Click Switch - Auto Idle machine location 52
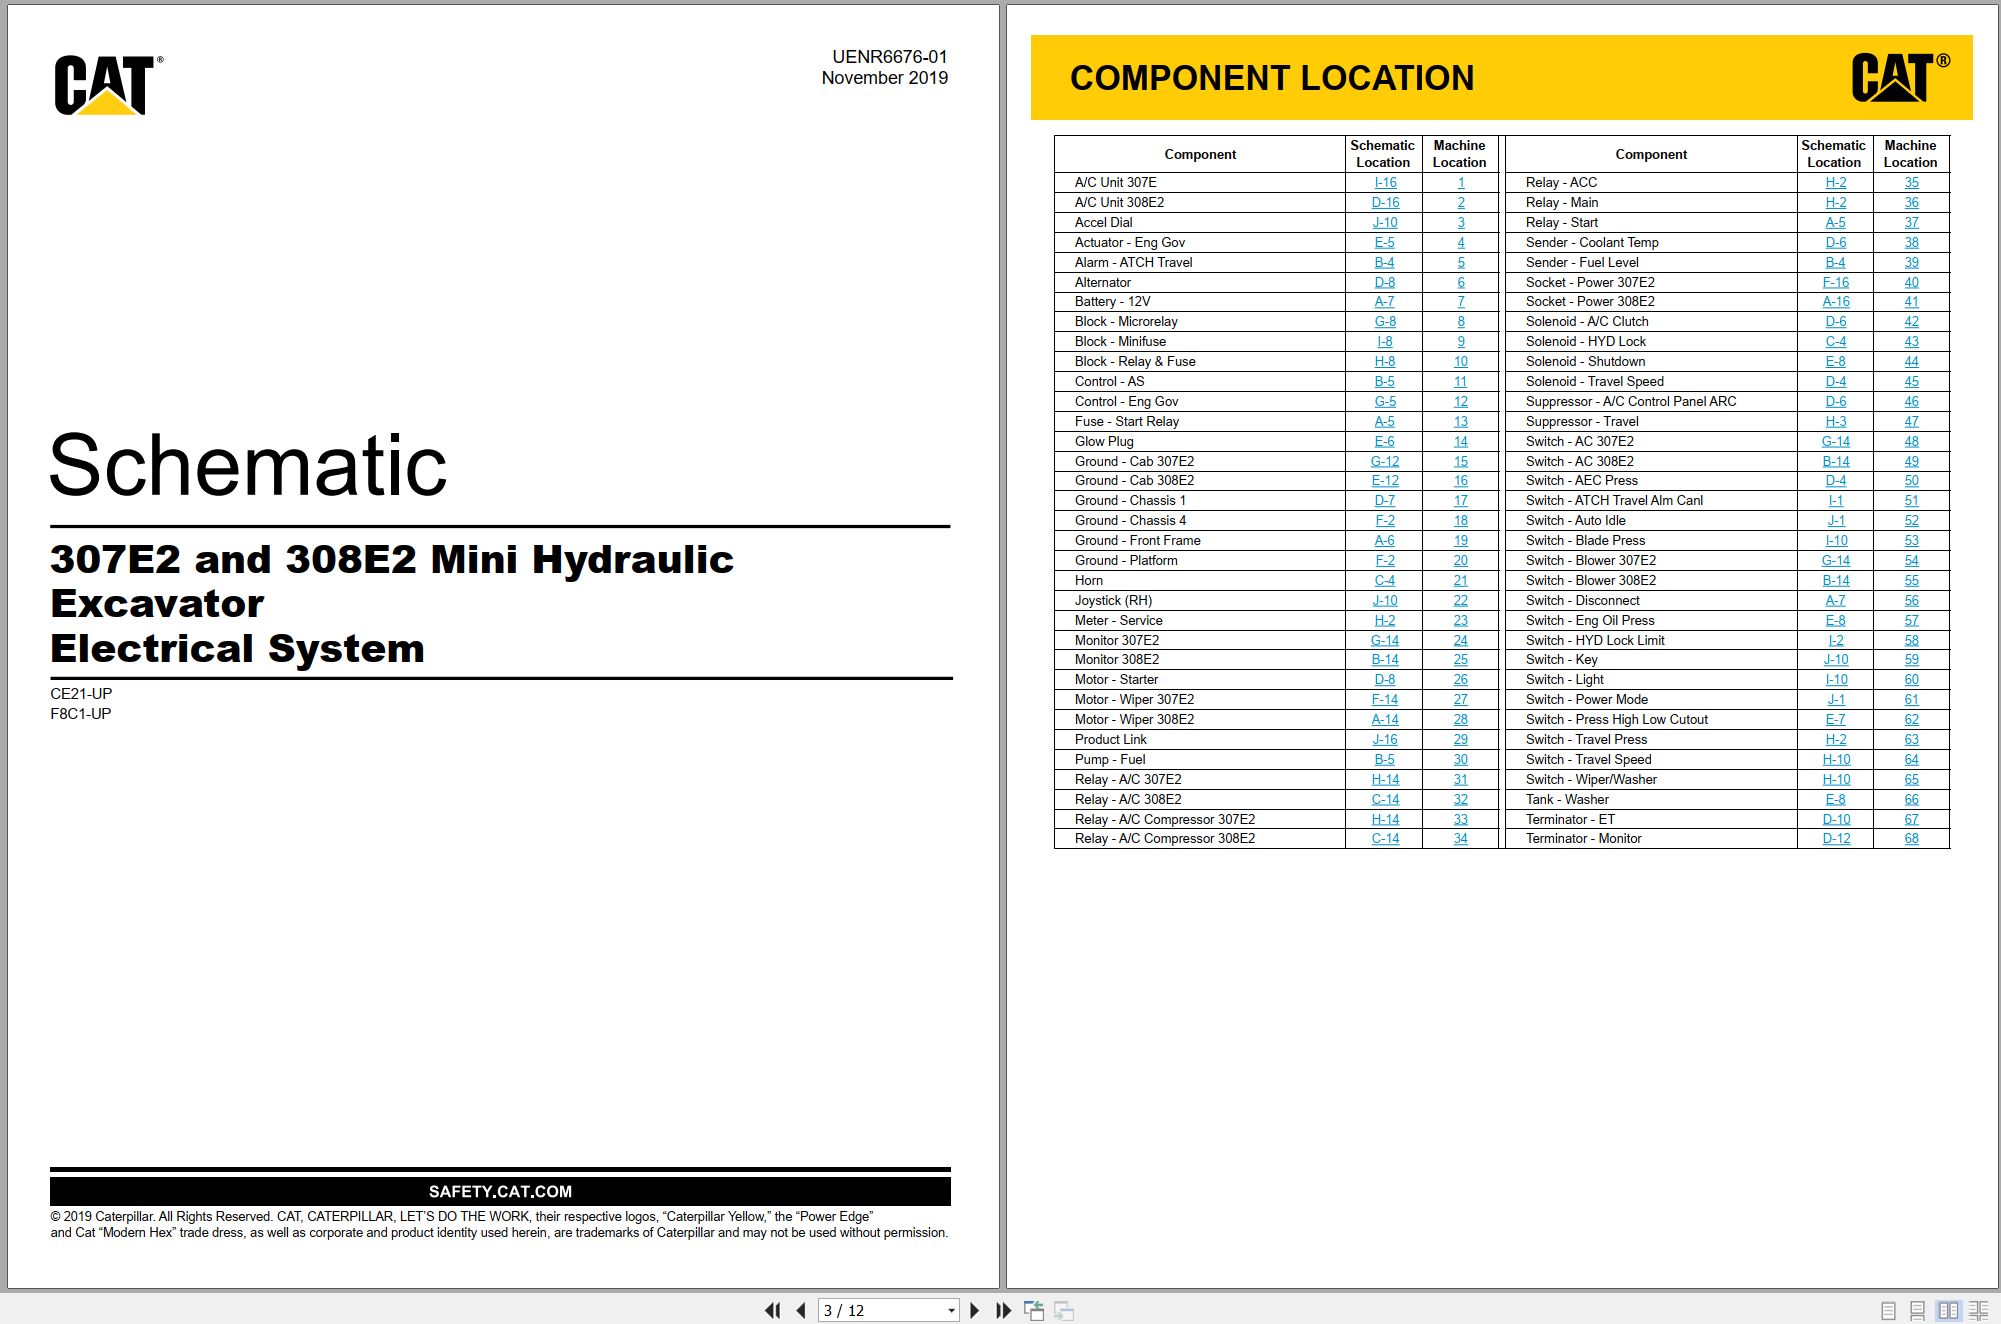2001x1324 pixels. coord(1912,520)
